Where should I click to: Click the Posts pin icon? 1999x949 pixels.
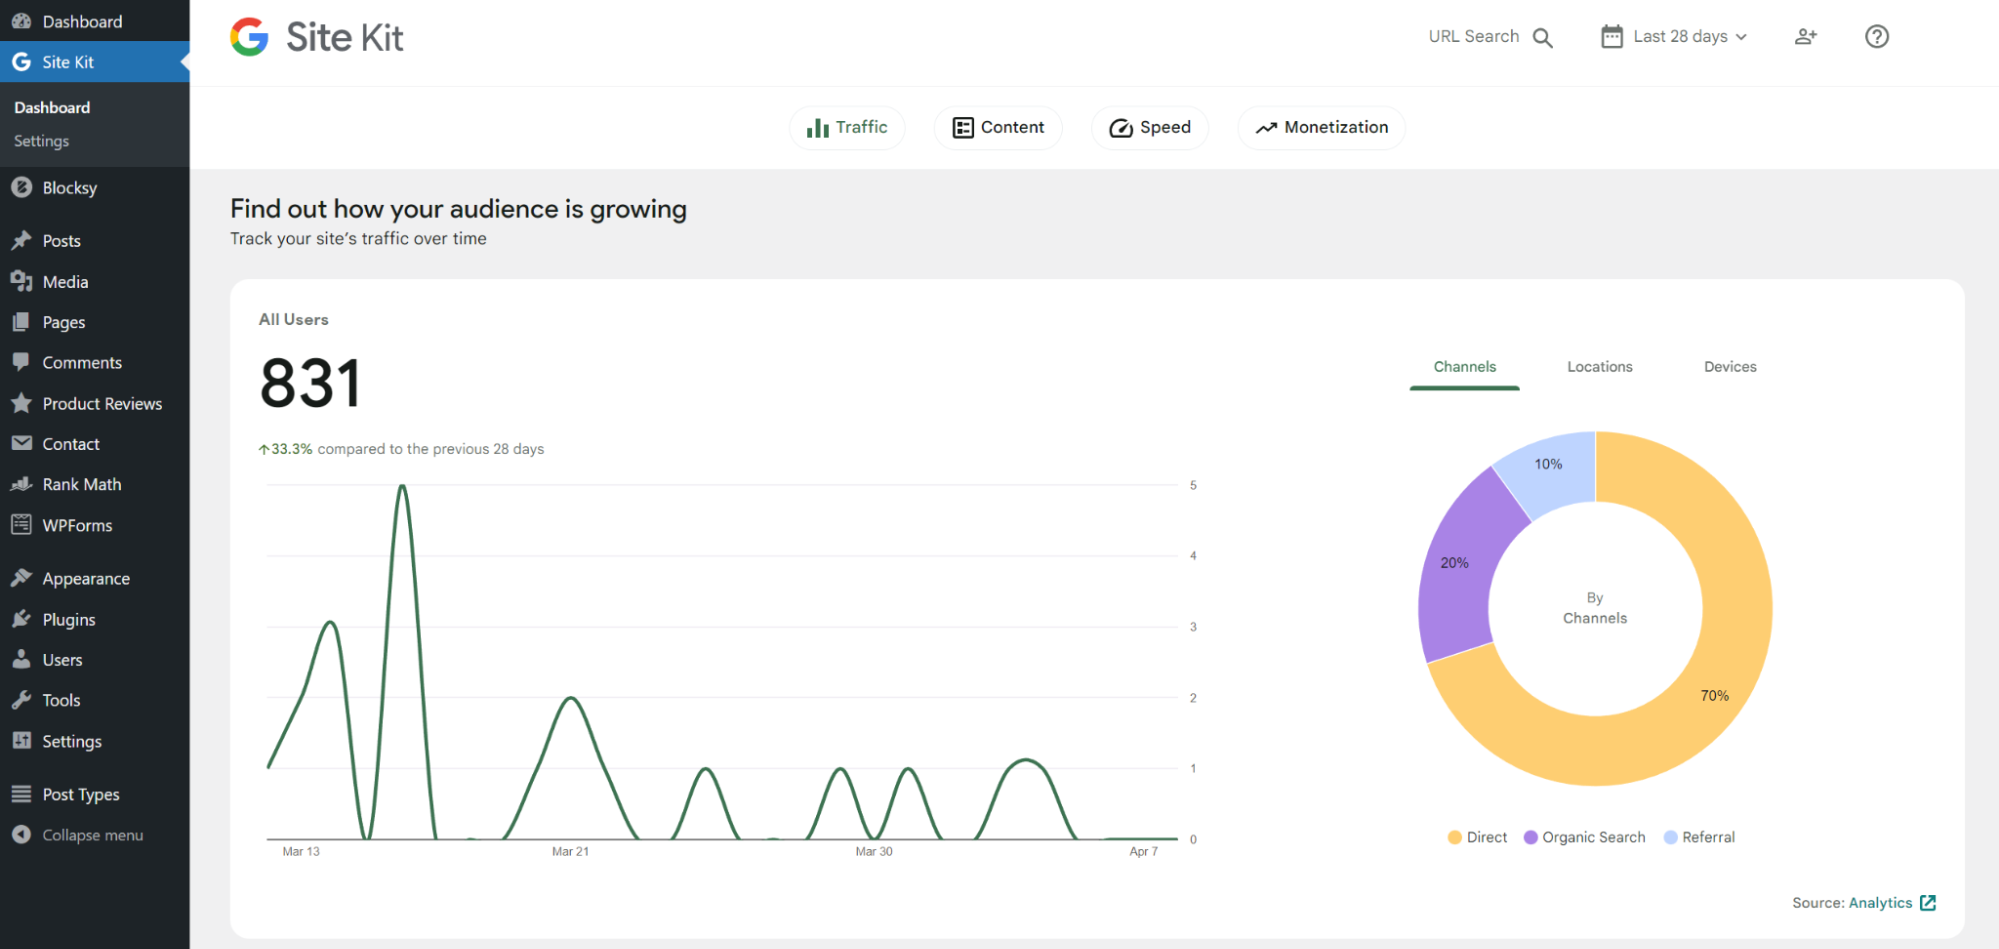point(21,240)
